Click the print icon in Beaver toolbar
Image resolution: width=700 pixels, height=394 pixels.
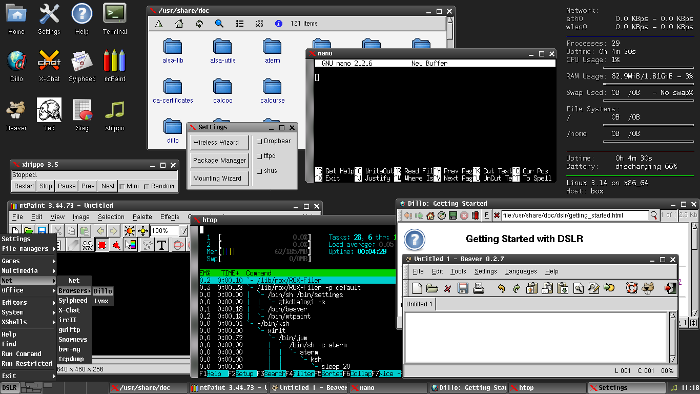coord(478,288)
